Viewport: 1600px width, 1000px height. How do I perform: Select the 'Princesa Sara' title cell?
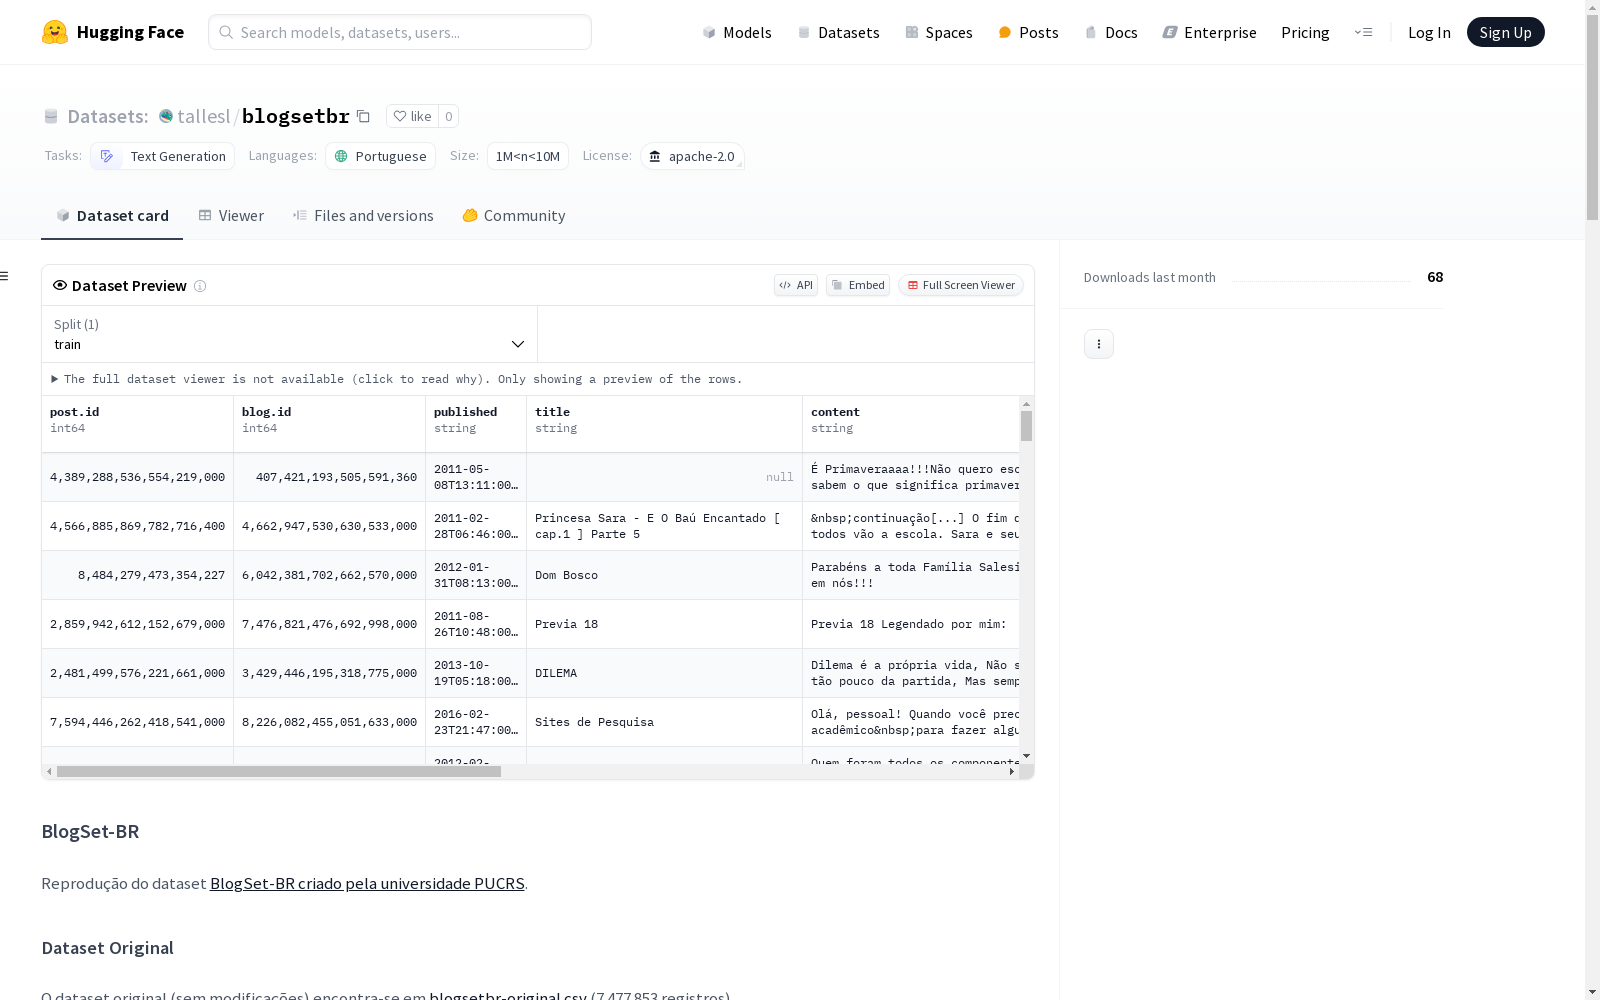coord(665,526)
